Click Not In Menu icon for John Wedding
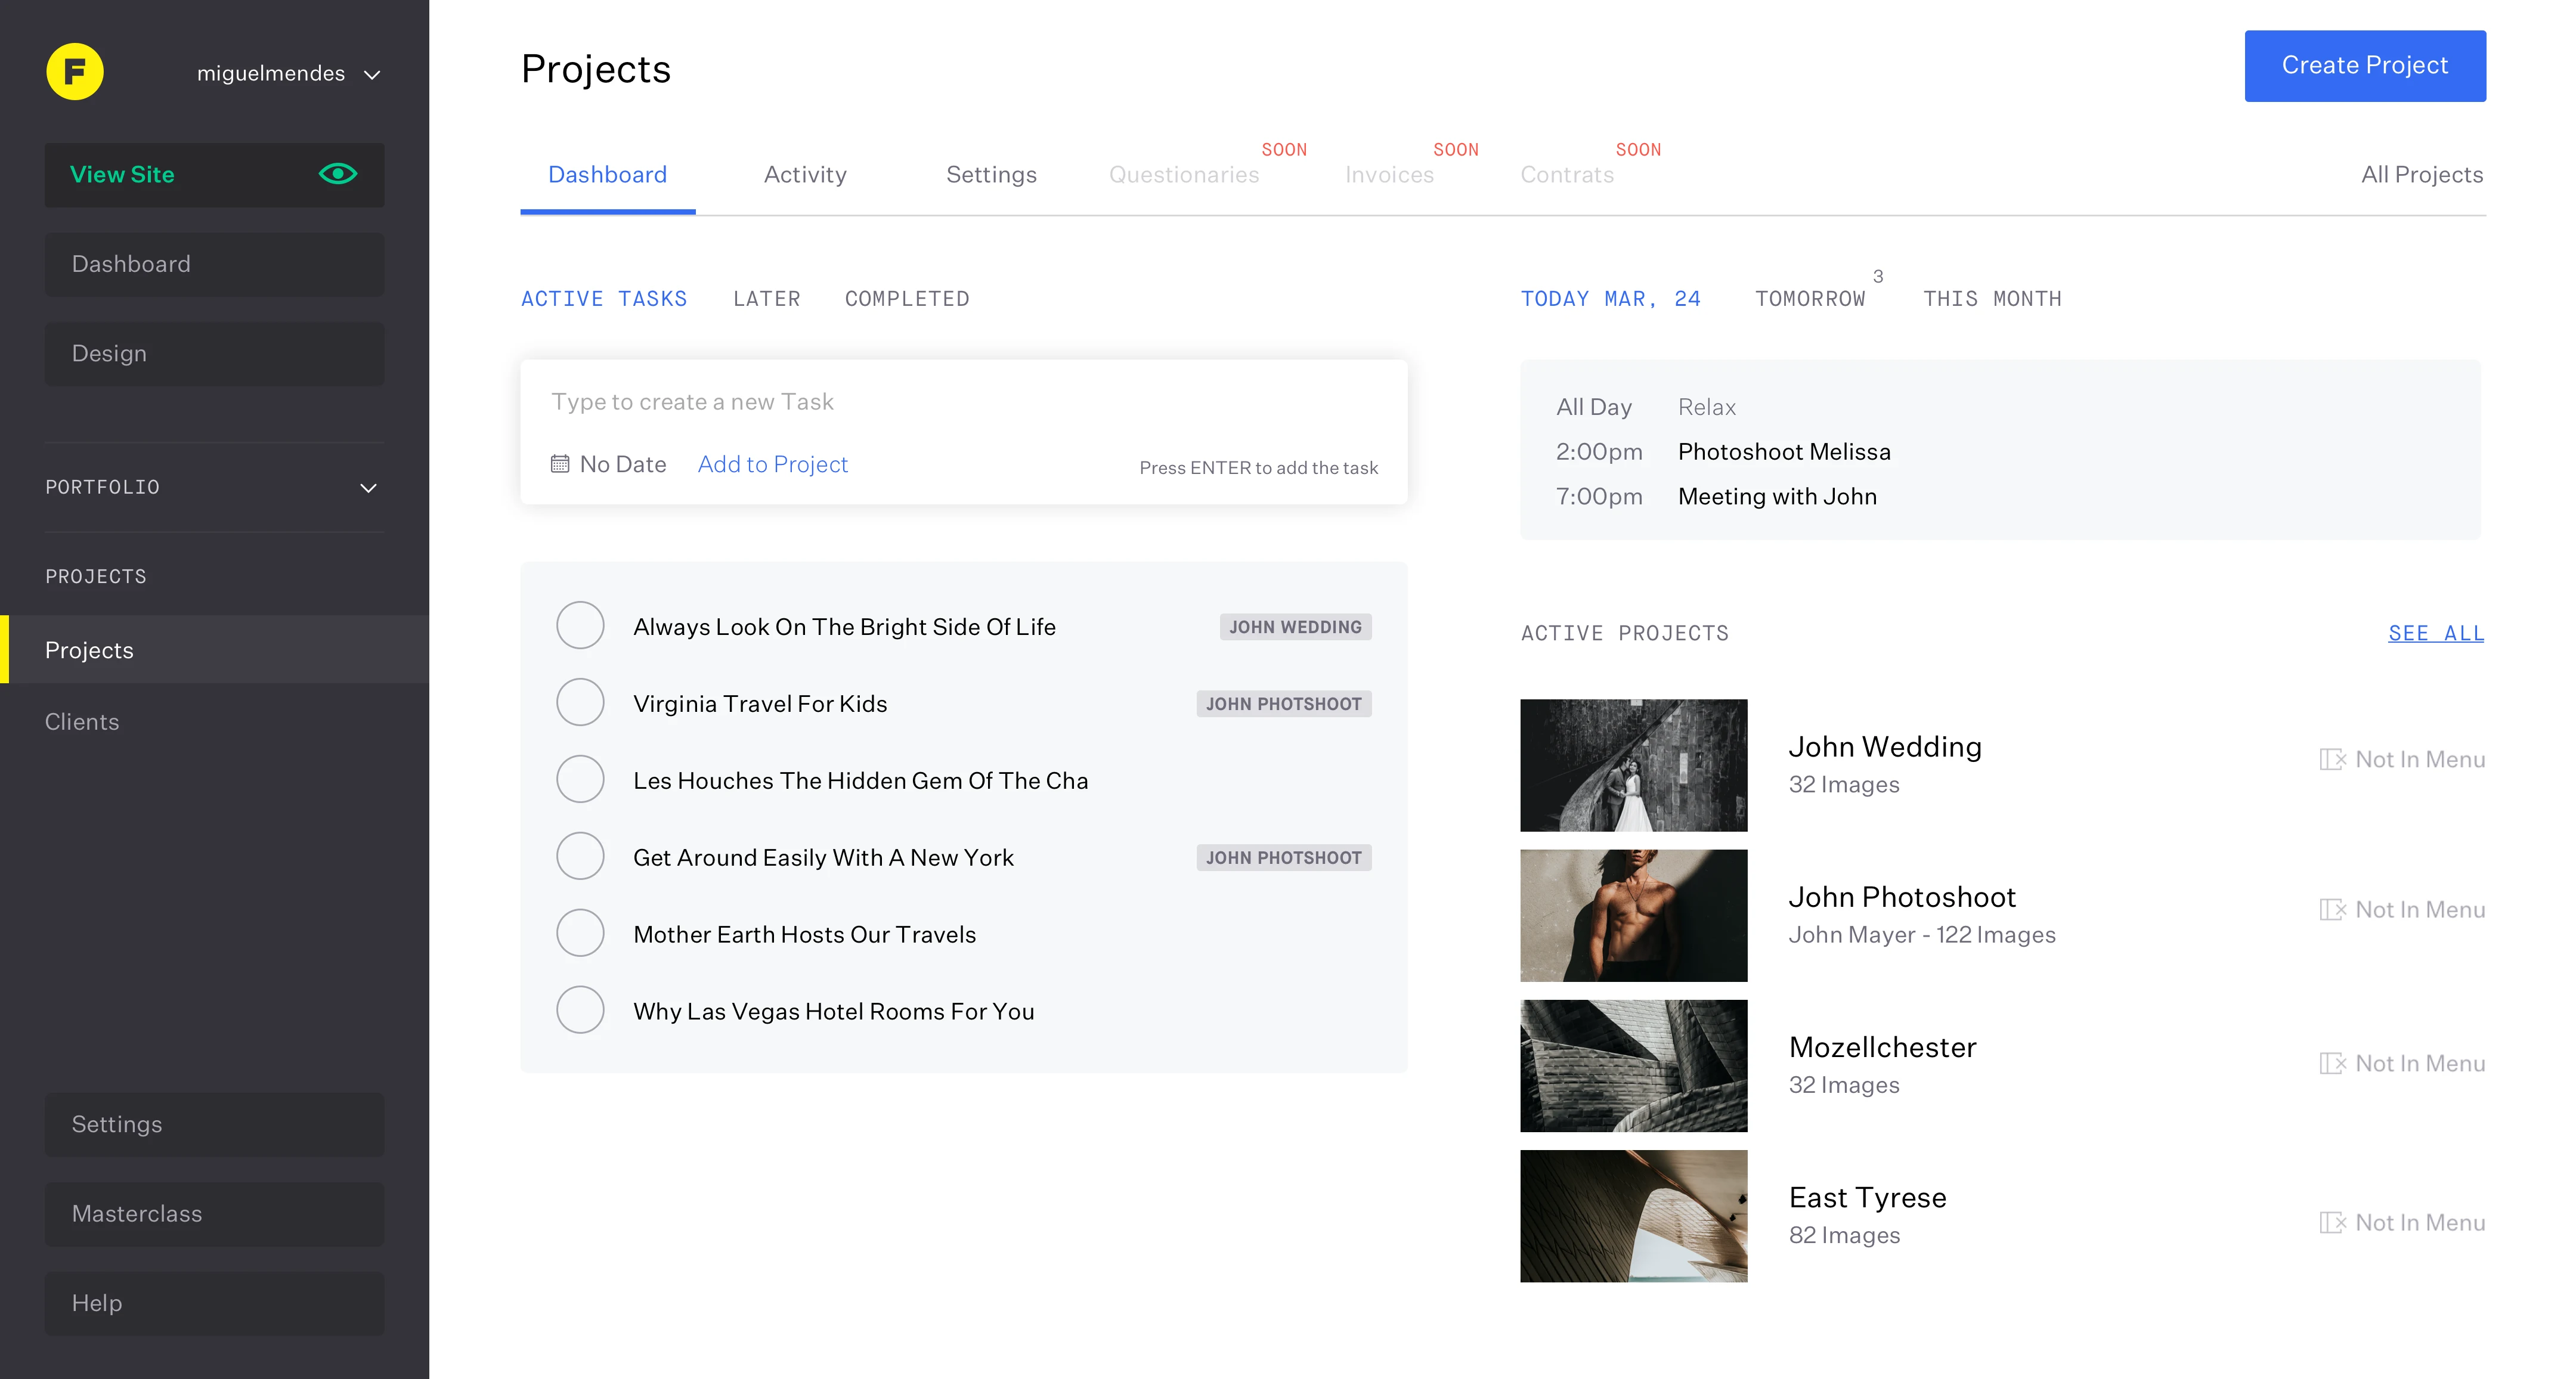The height and width of the screenshot is (1379, 2576). [2332, 760]
